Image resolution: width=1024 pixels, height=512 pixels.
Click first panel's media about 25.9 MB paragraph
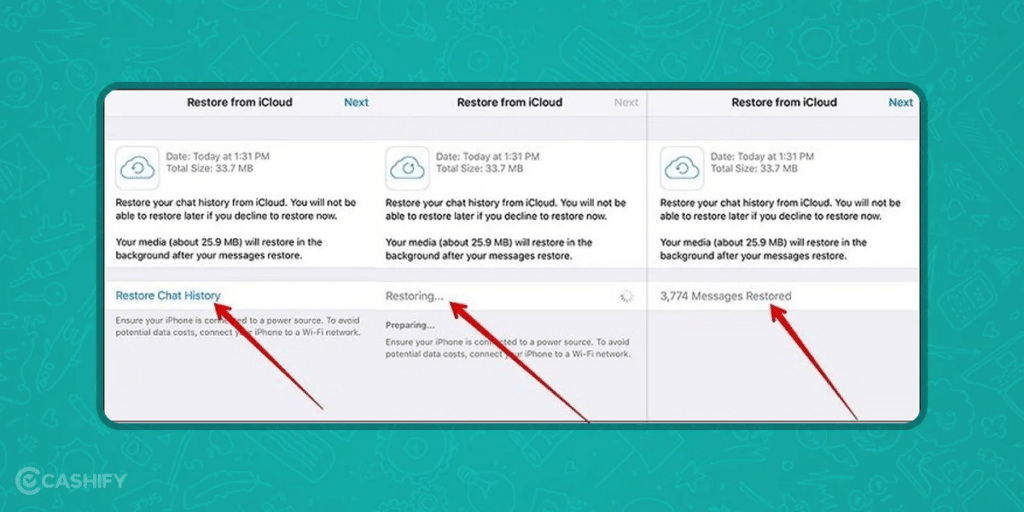[219, 249]
